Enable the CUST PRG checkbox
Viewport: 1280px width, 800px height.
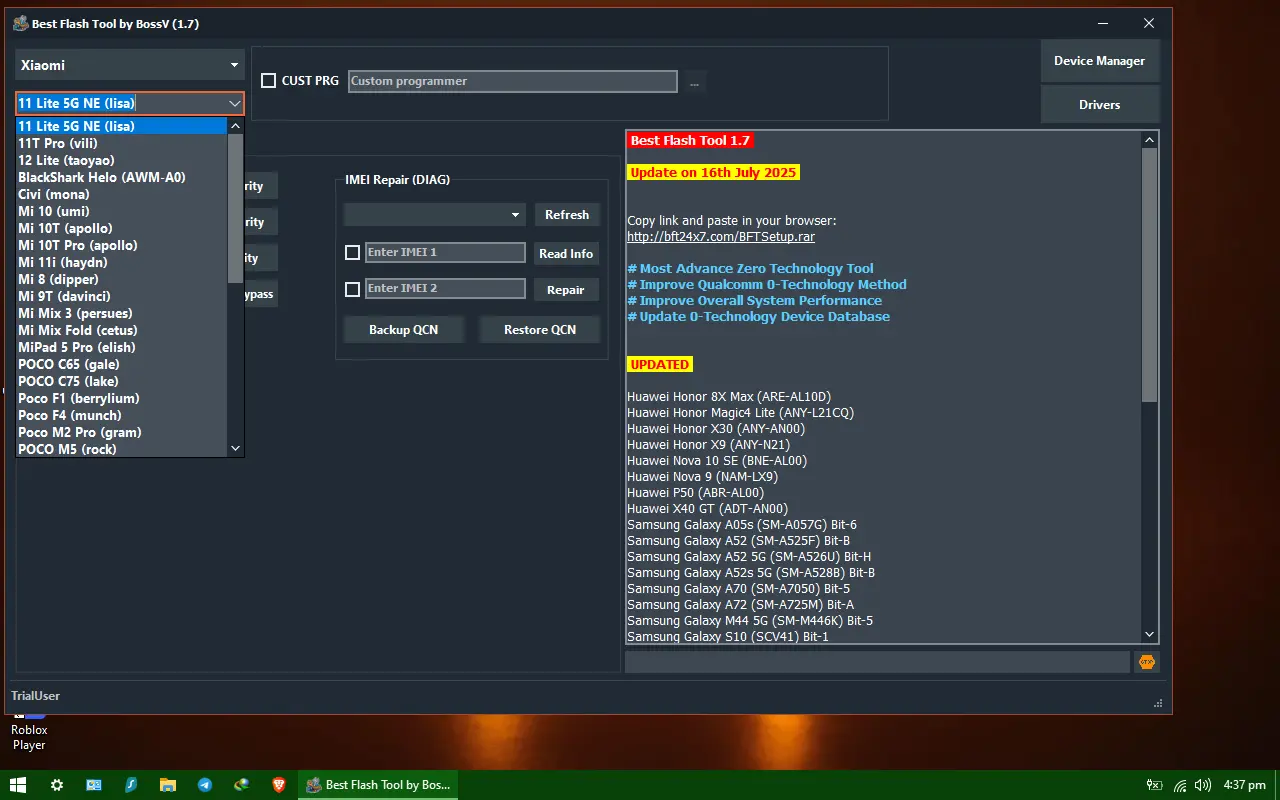268,81
